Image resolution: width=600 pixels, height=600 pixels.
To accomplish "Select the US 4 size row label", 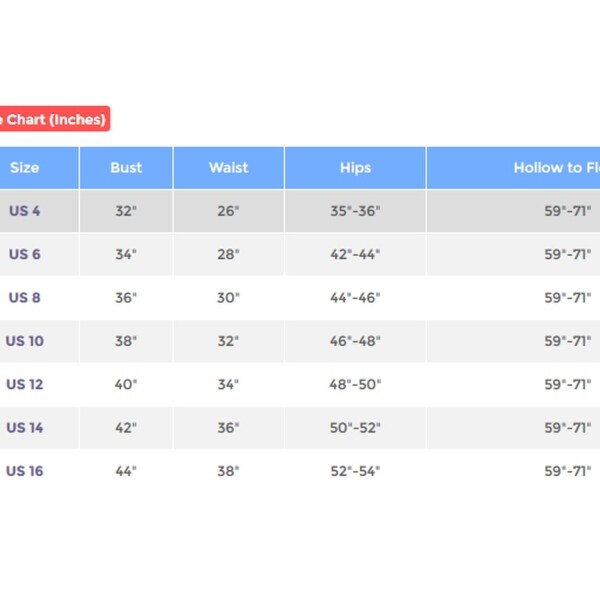I will 25,211.
